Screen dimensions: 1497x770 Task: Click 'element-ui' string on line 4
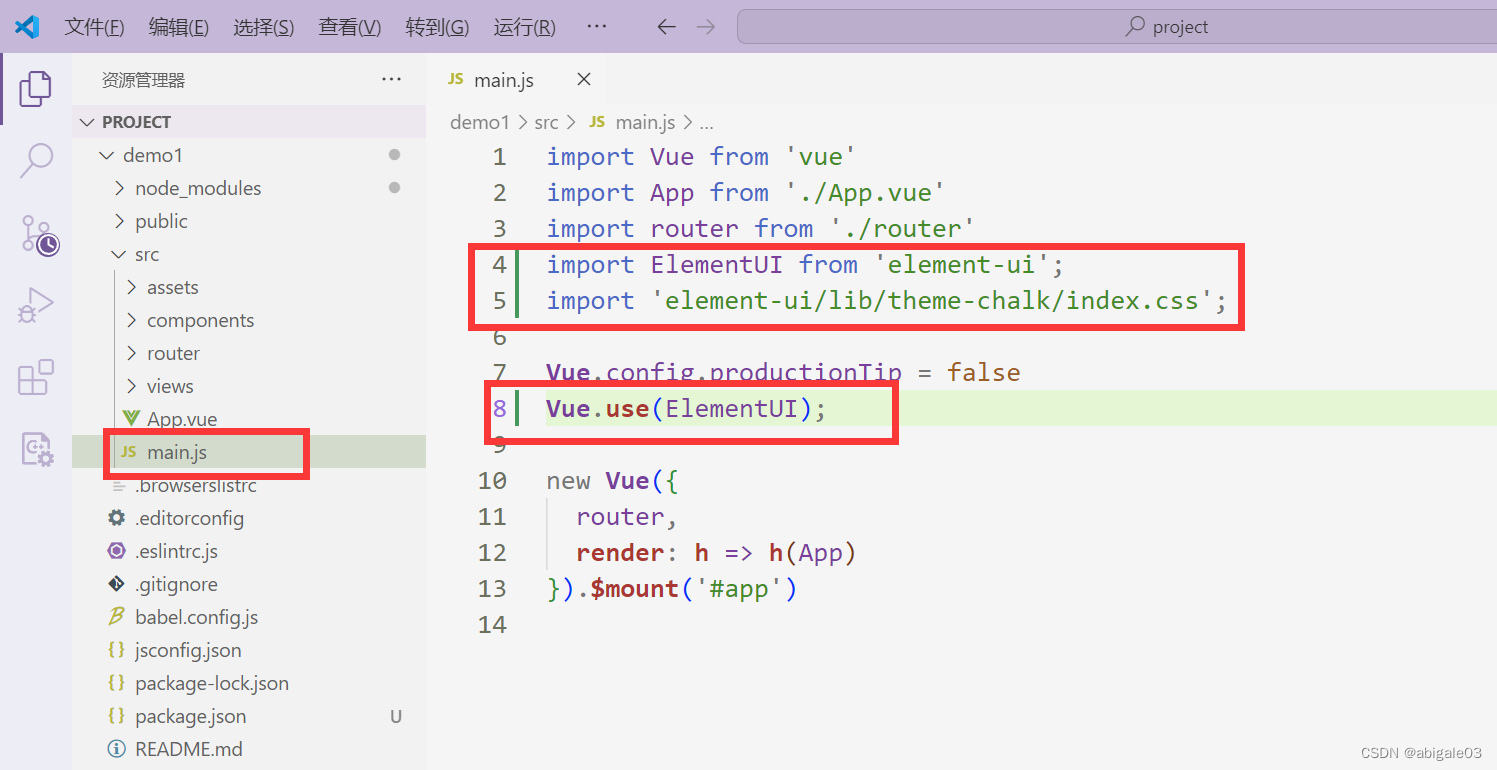(960, 265)
